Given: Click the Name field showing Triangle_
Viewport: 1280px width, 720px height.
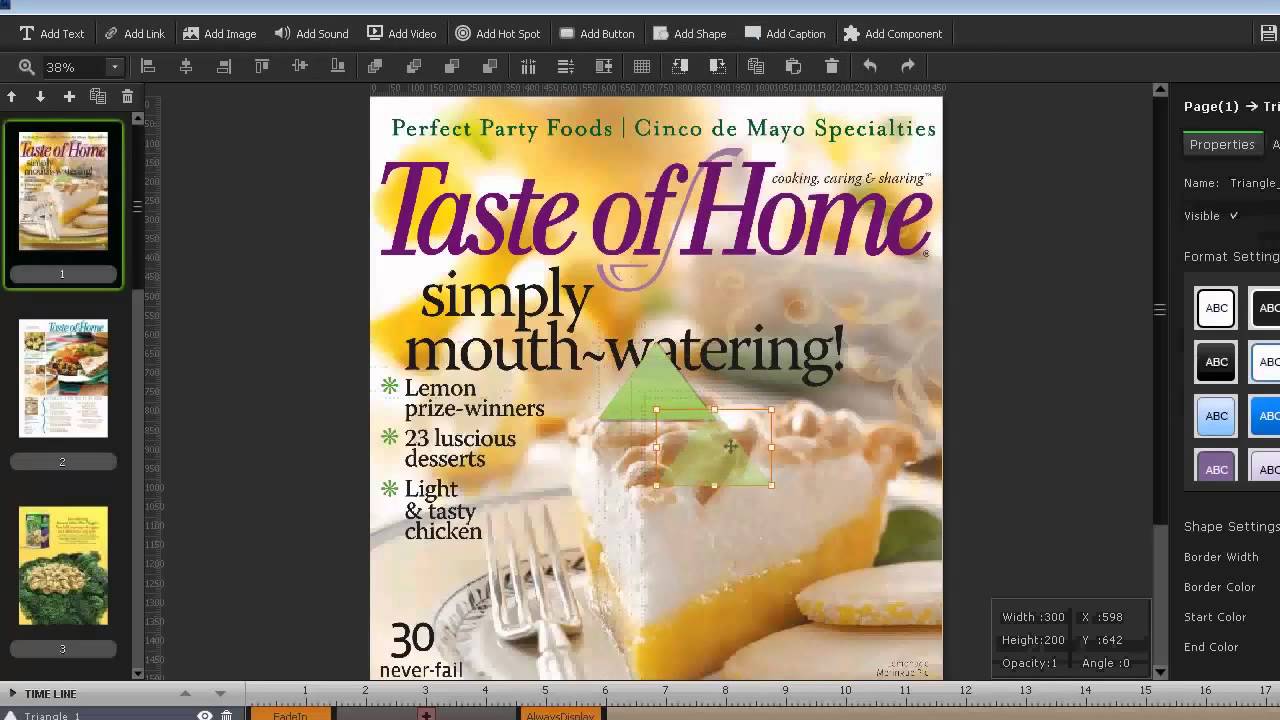Looking at the screenshot, I should pos(1254,184).
